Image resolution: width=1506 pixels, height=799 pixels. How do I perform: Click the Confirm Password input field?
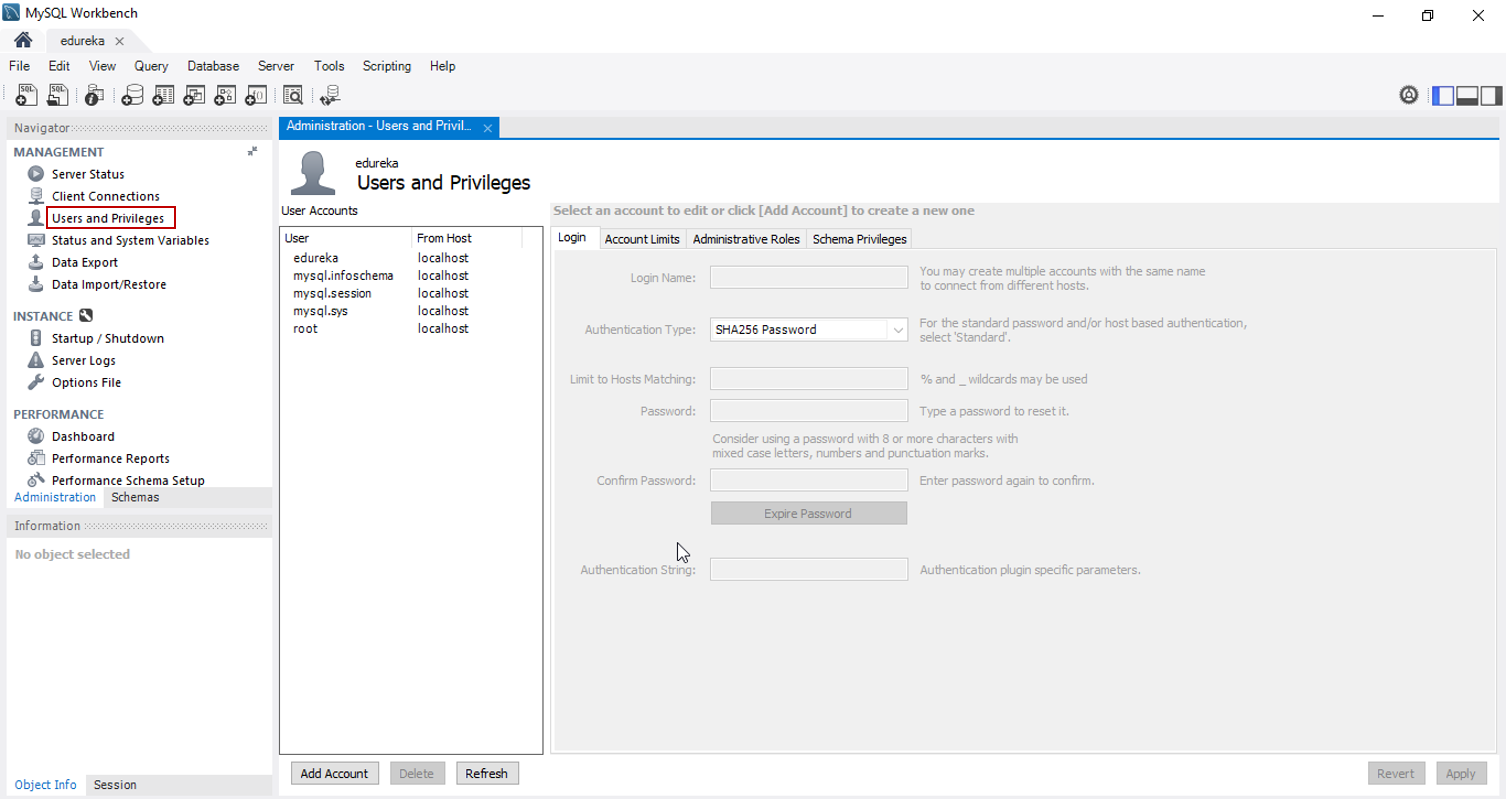pyautogui.click(x=809, y=480)
